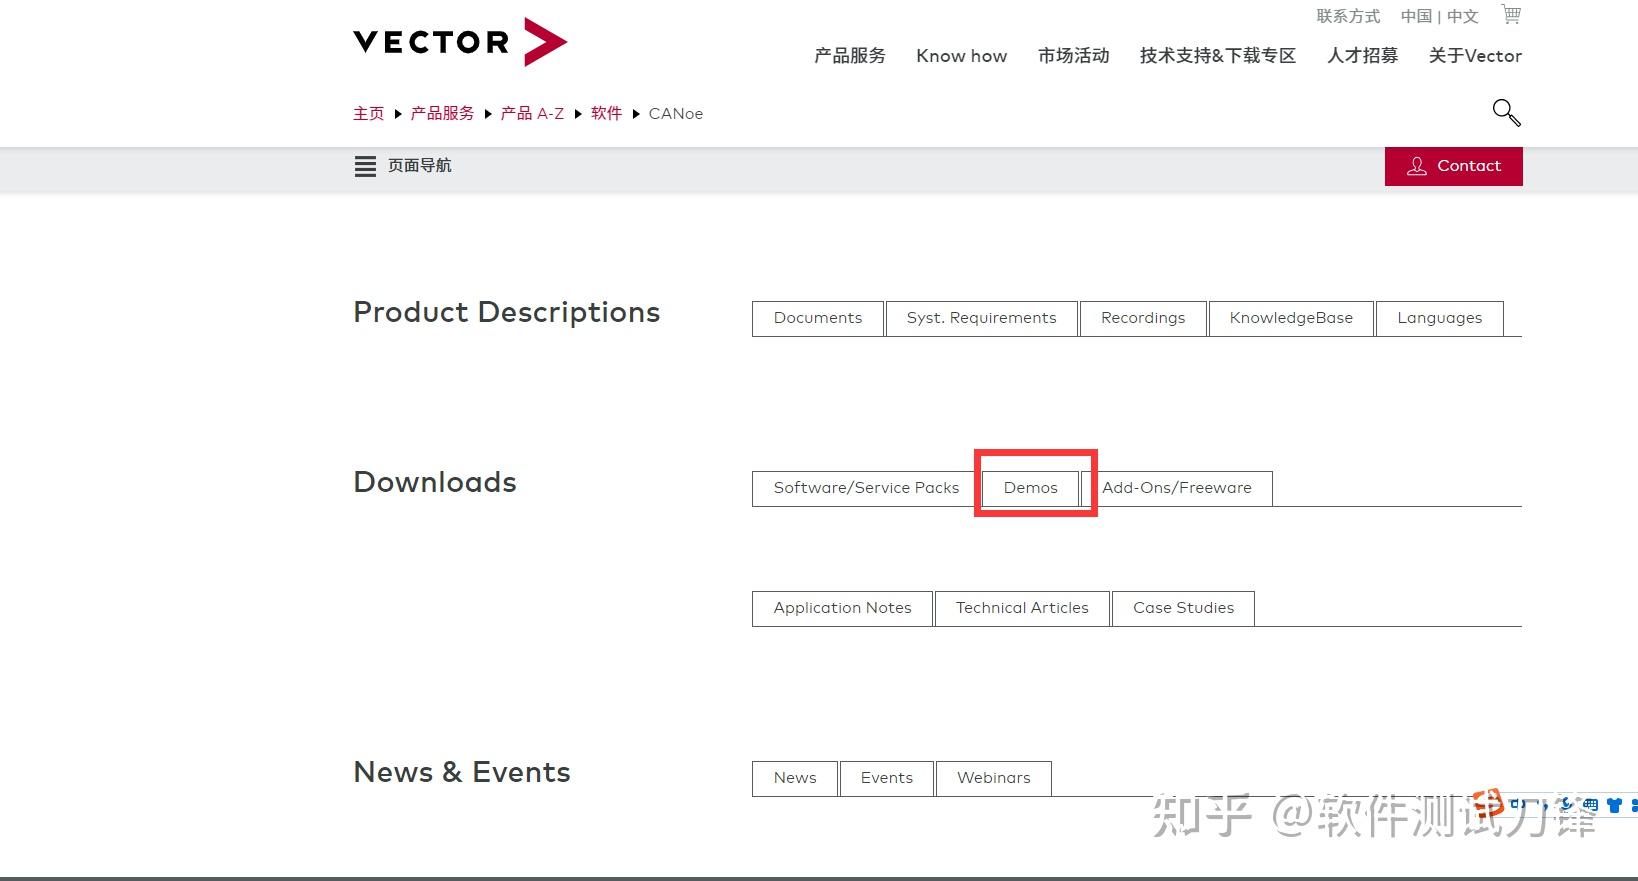The width and height of the screenshot is (1638, 881).
Task: Click the CANoe breadcrumb text
Action: tap(676, 114)
